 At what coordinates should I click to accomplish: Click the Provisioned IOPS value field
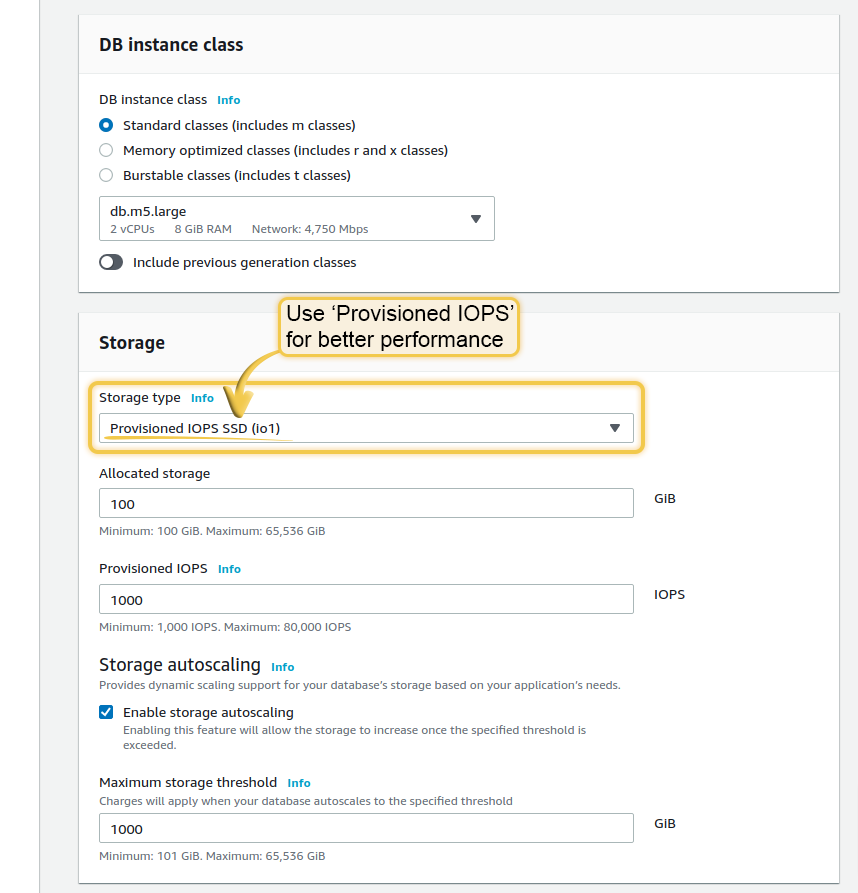coord(366,599)
